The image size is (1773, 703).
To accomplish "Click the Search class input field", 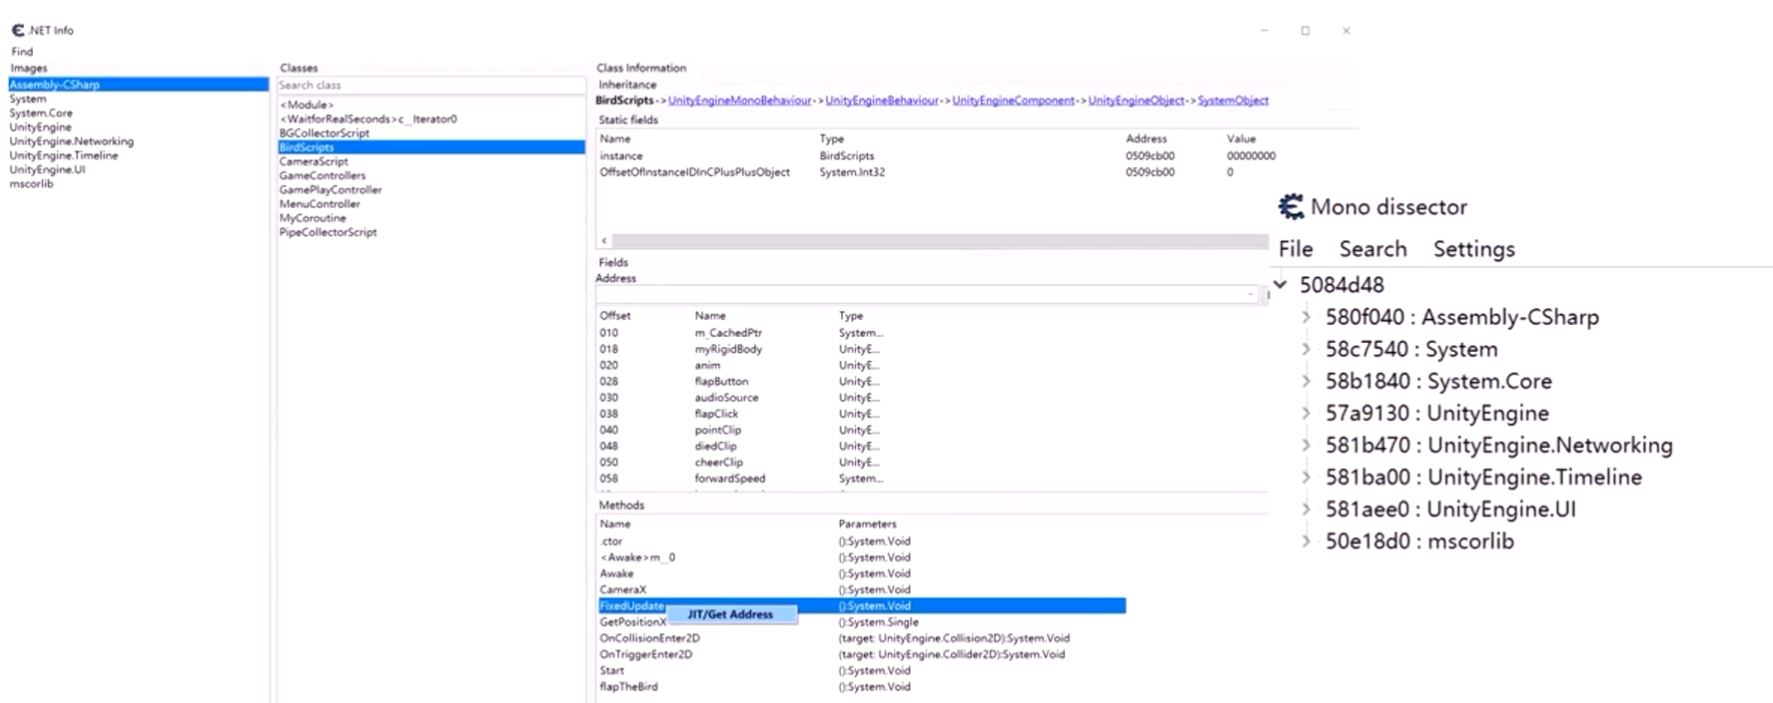I will point(430,85).
